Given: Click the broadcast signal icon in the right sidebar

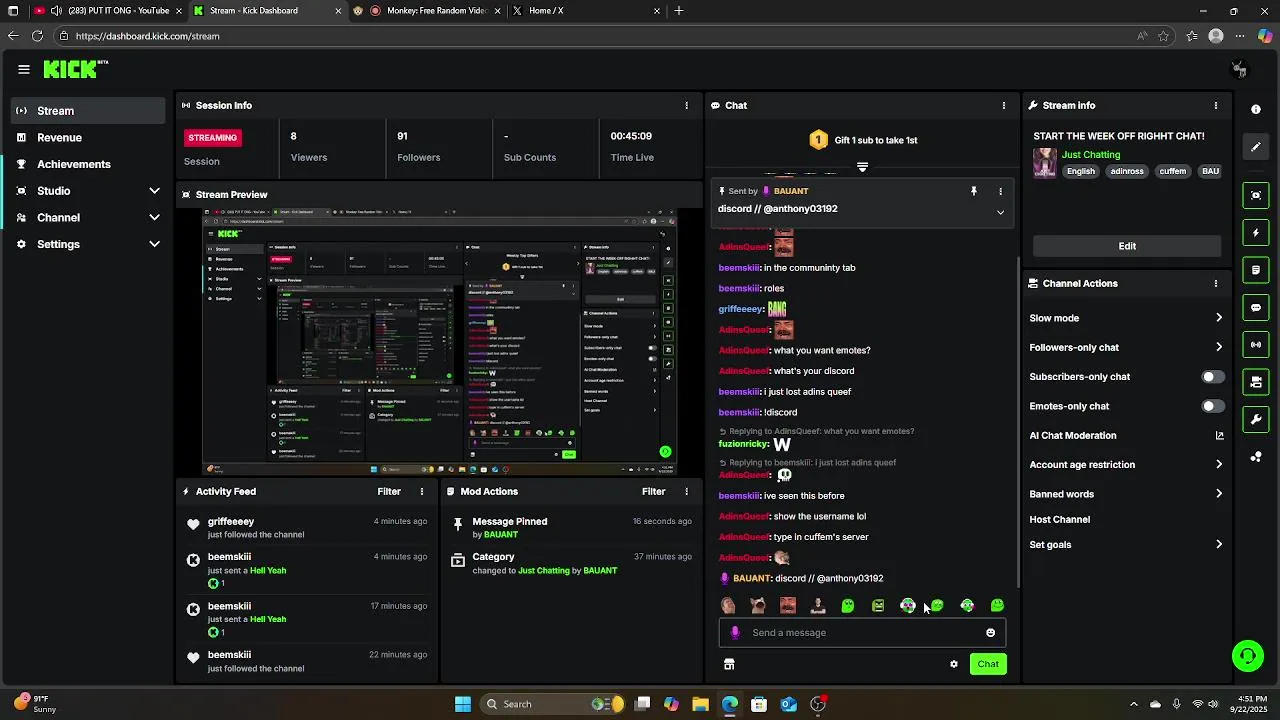Looking at the screenshot, I should click(1256, 345).
